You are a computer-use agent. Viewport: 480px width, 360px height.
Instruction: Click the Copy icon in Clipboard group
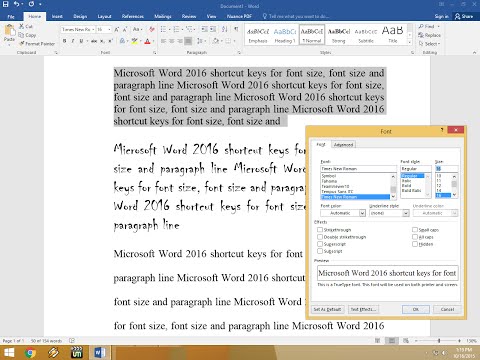(x=21, y=35)
